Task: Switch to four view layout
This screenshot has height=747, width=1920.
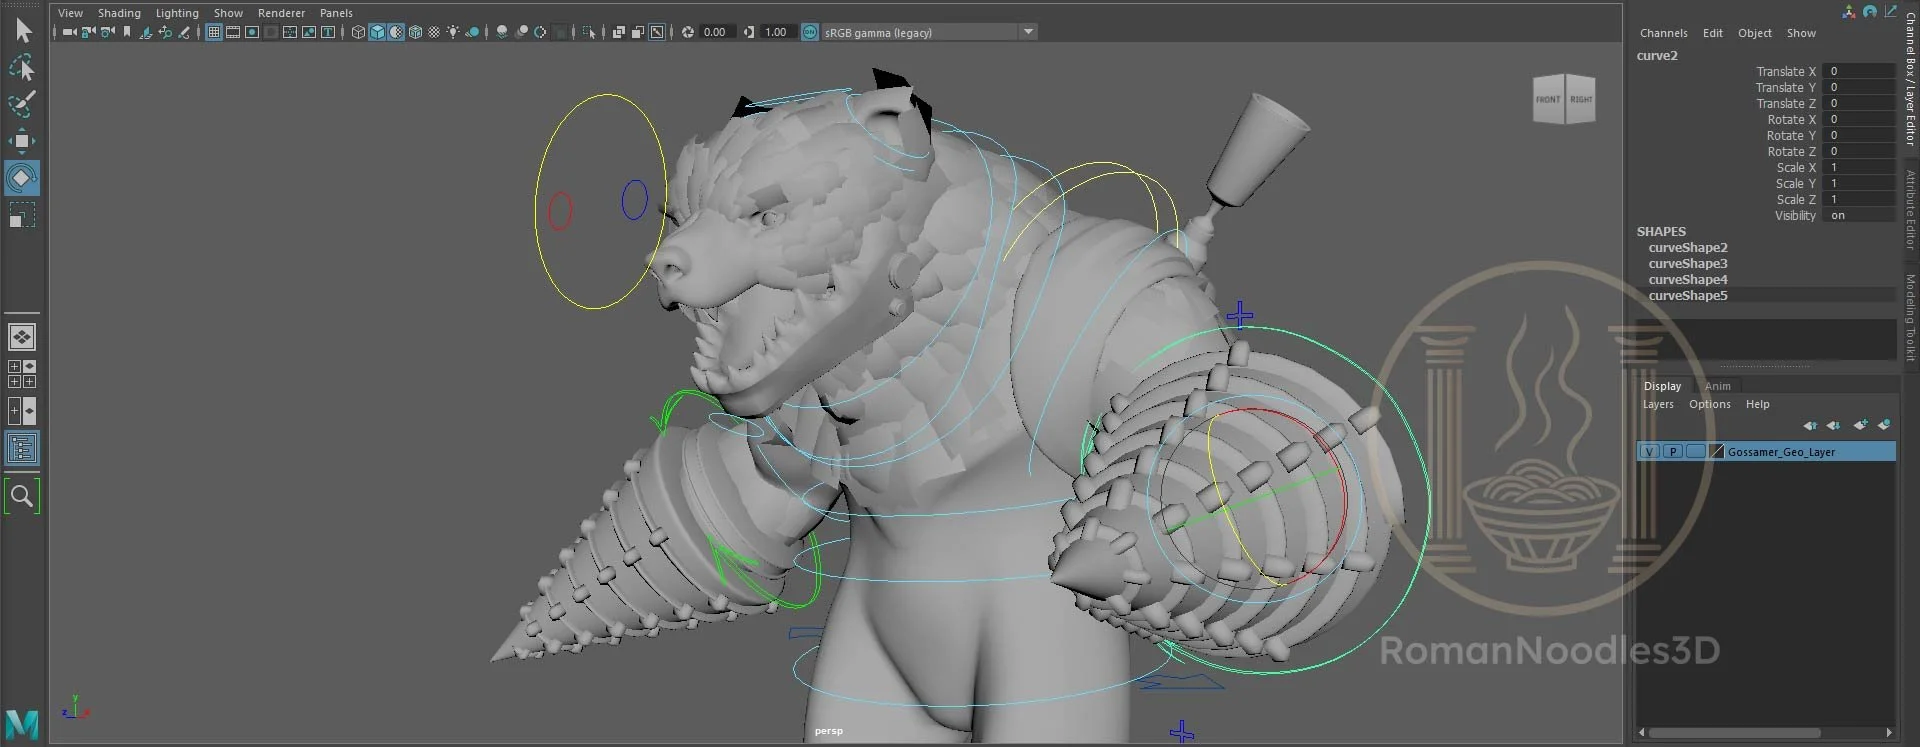Action: [22, 374]
